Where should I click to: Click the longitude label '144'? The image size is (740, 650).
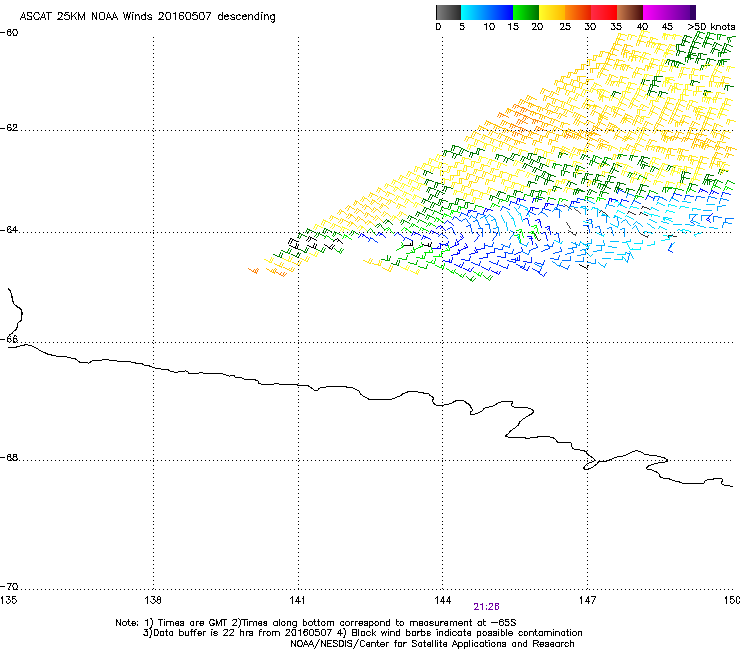442,600
